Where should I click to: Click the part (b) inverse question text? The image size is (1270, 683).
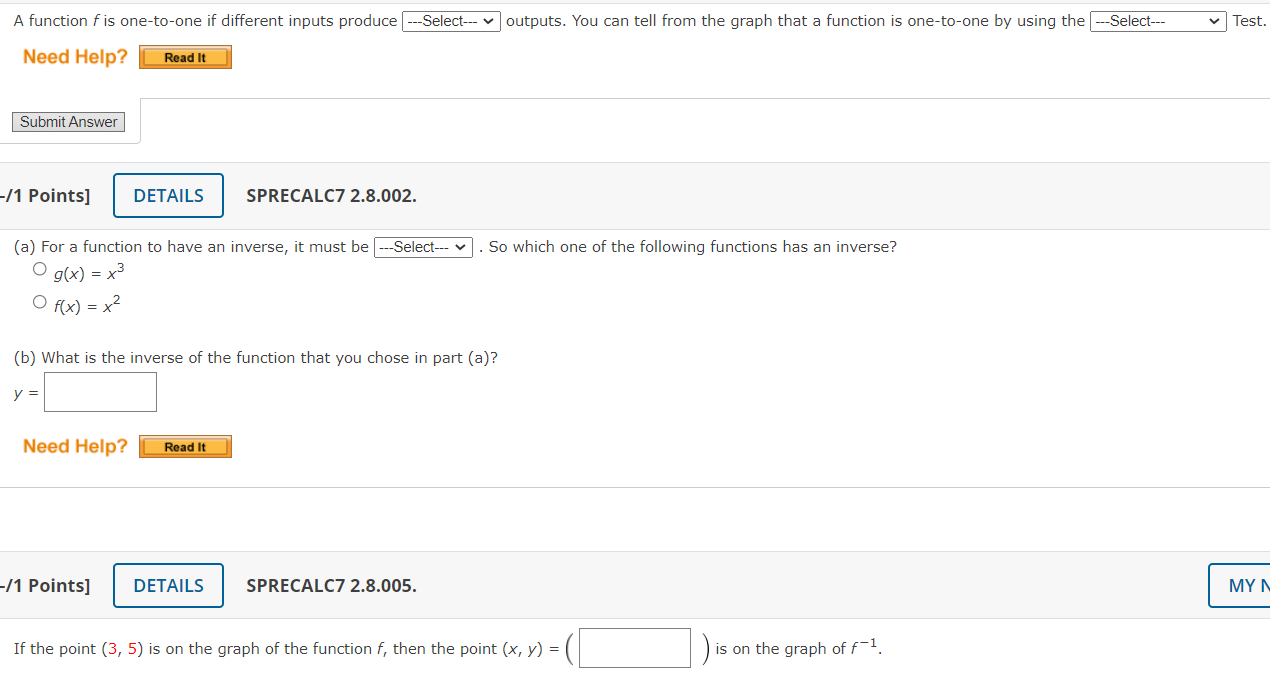255,358
